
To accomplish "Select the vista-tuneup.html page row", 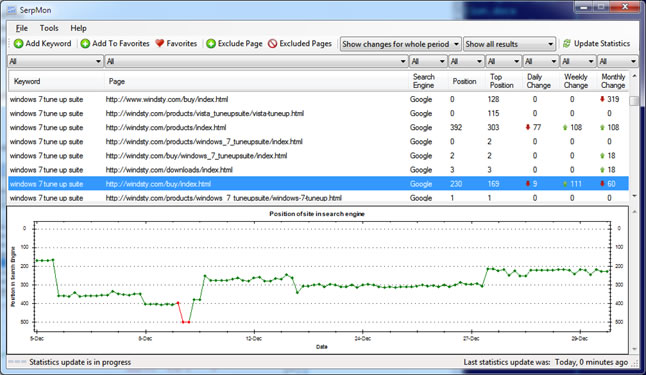I will tap(318, 113).
